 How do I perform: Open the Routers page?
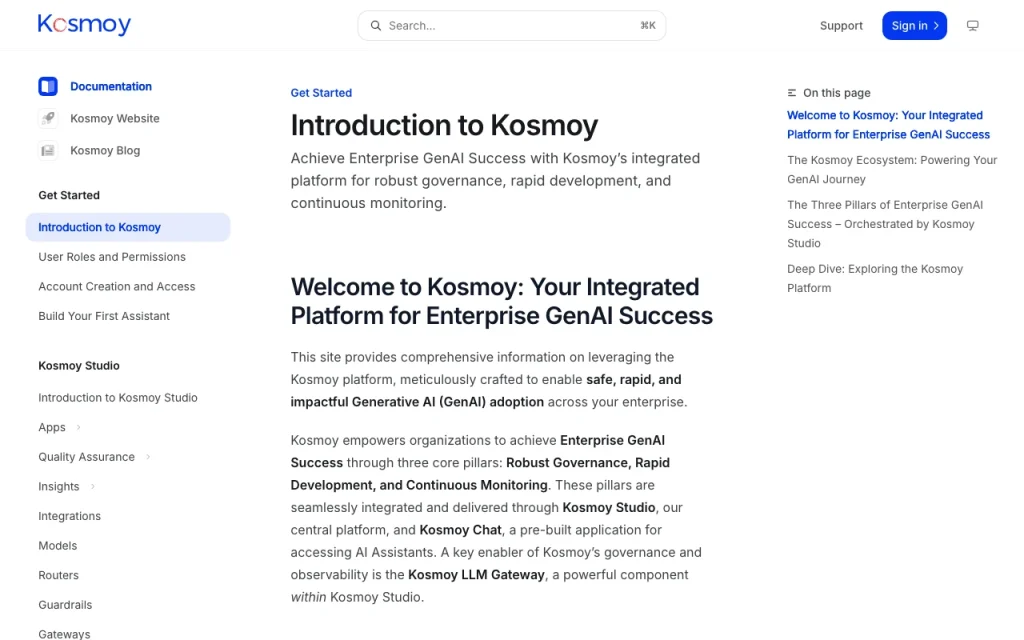58,575
